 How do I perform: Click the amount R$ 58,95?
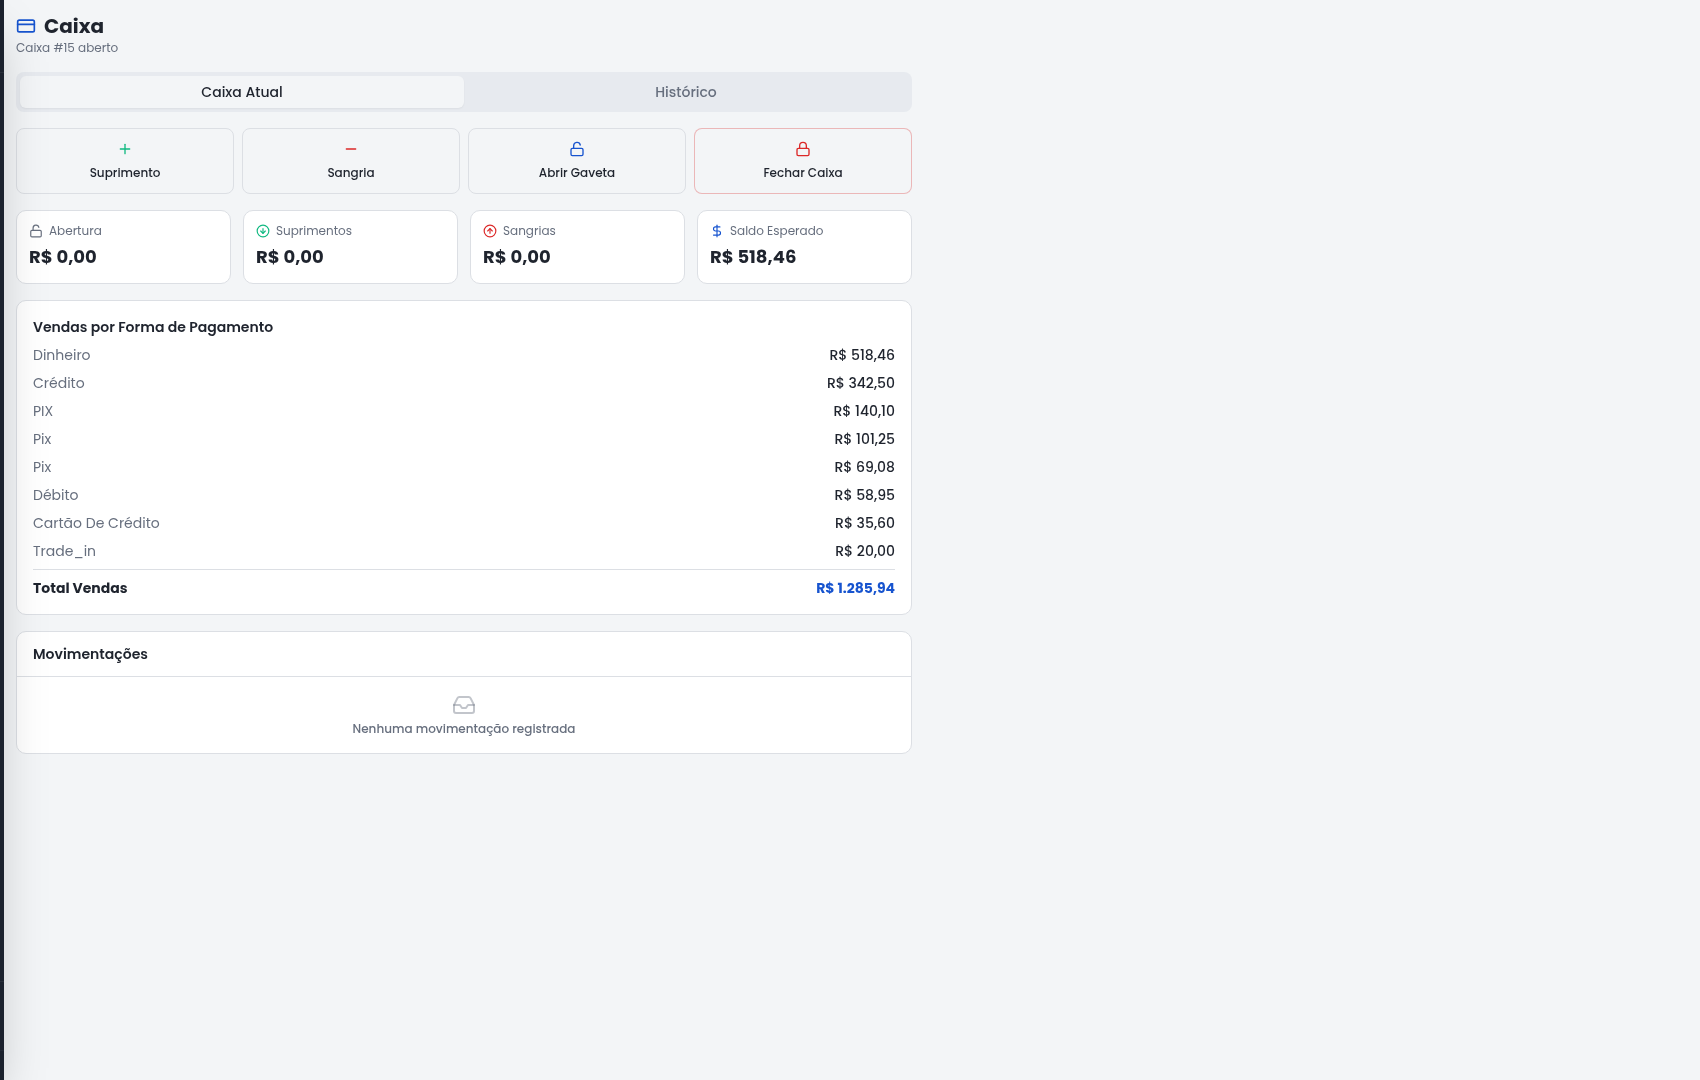(865, 495)
